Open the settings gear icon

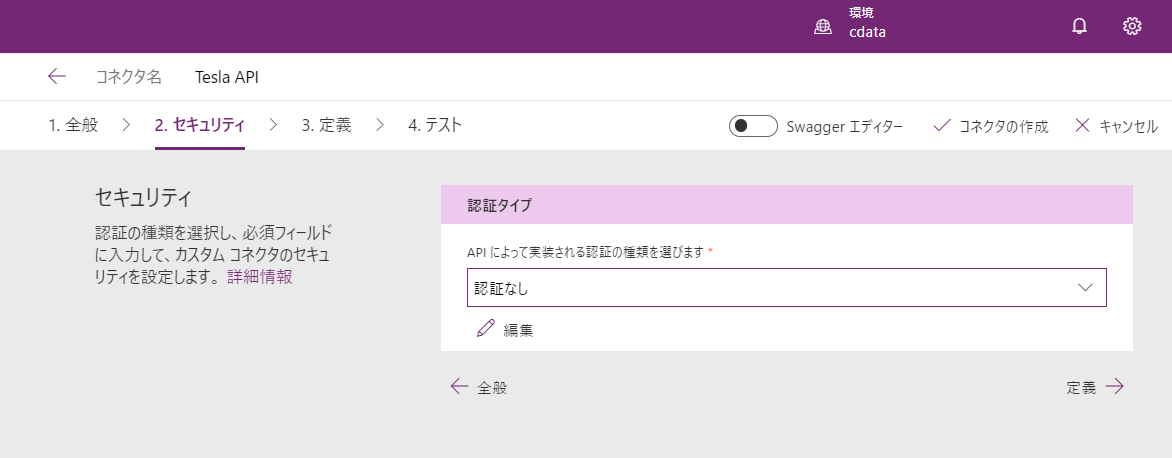(x=1132, y=26)
